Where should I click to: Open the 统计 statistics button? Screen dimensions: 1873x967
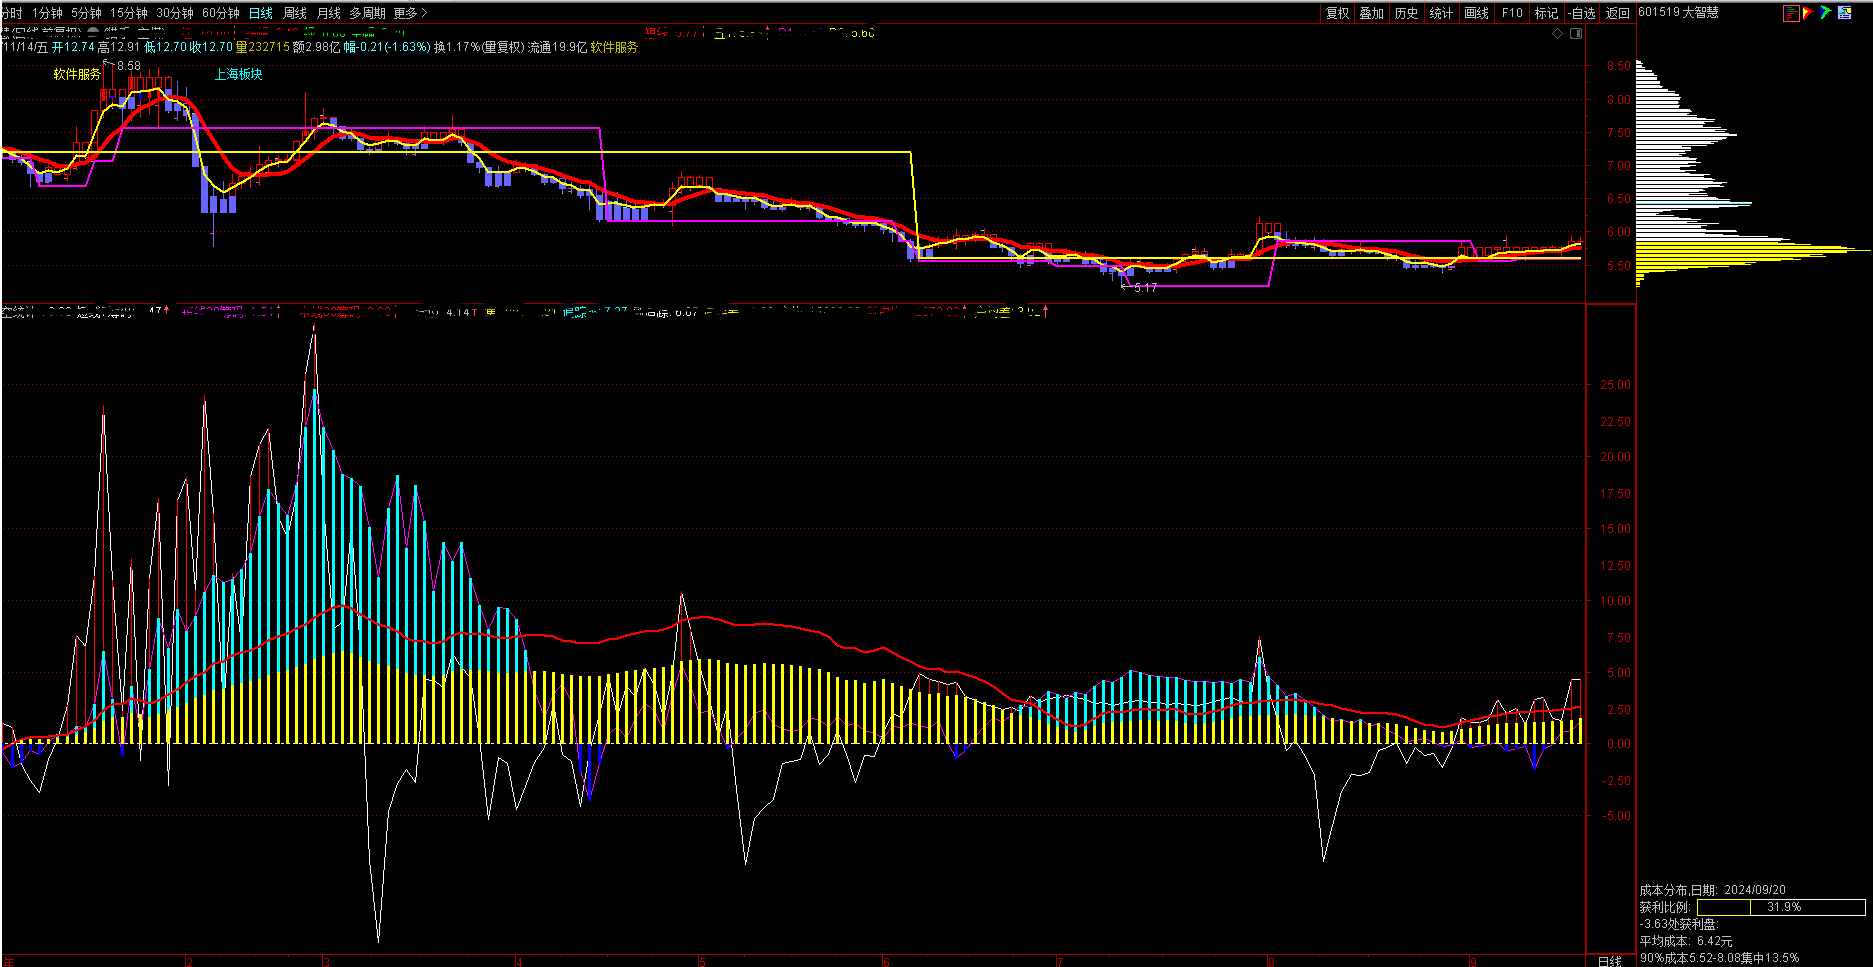(x=1442, y=13)
